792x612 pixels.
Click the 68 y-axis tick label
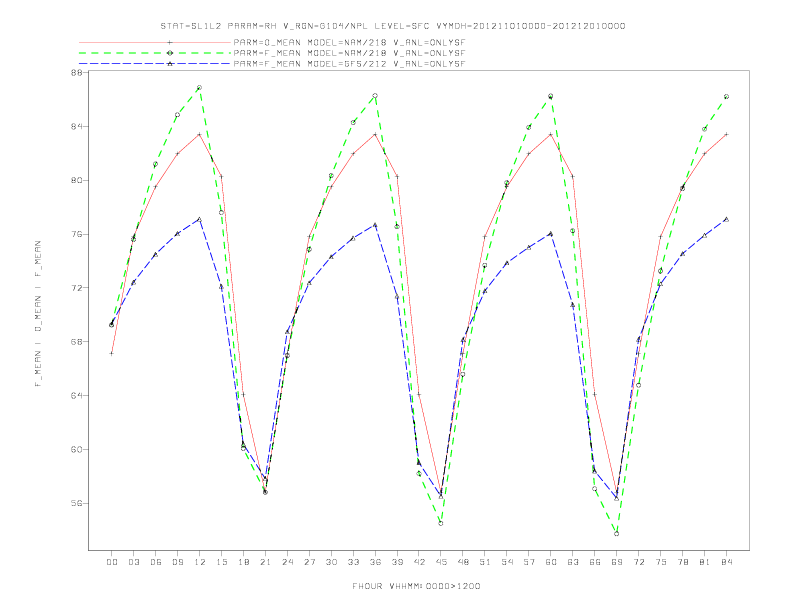(x=76, y=342)
